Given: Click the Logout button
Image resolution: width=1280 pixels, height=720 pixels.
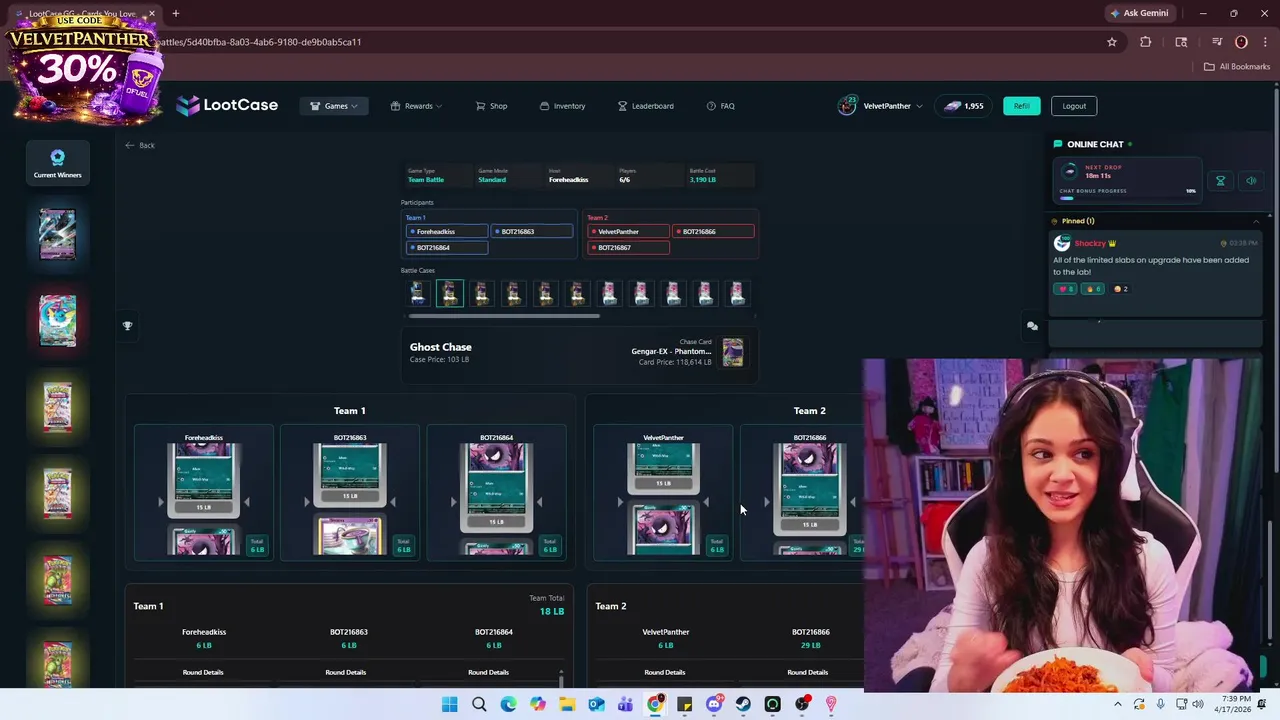Looking at the screenshot, I should [x=1074, y=106].
